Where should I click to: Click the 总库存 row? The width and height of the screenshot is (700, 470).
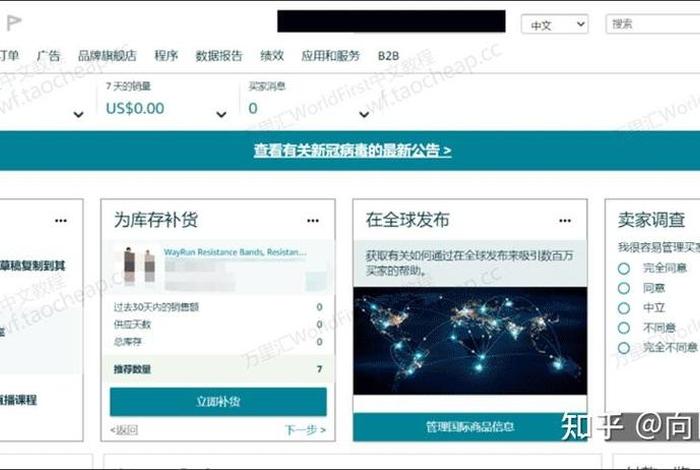[x=218, y=342]
